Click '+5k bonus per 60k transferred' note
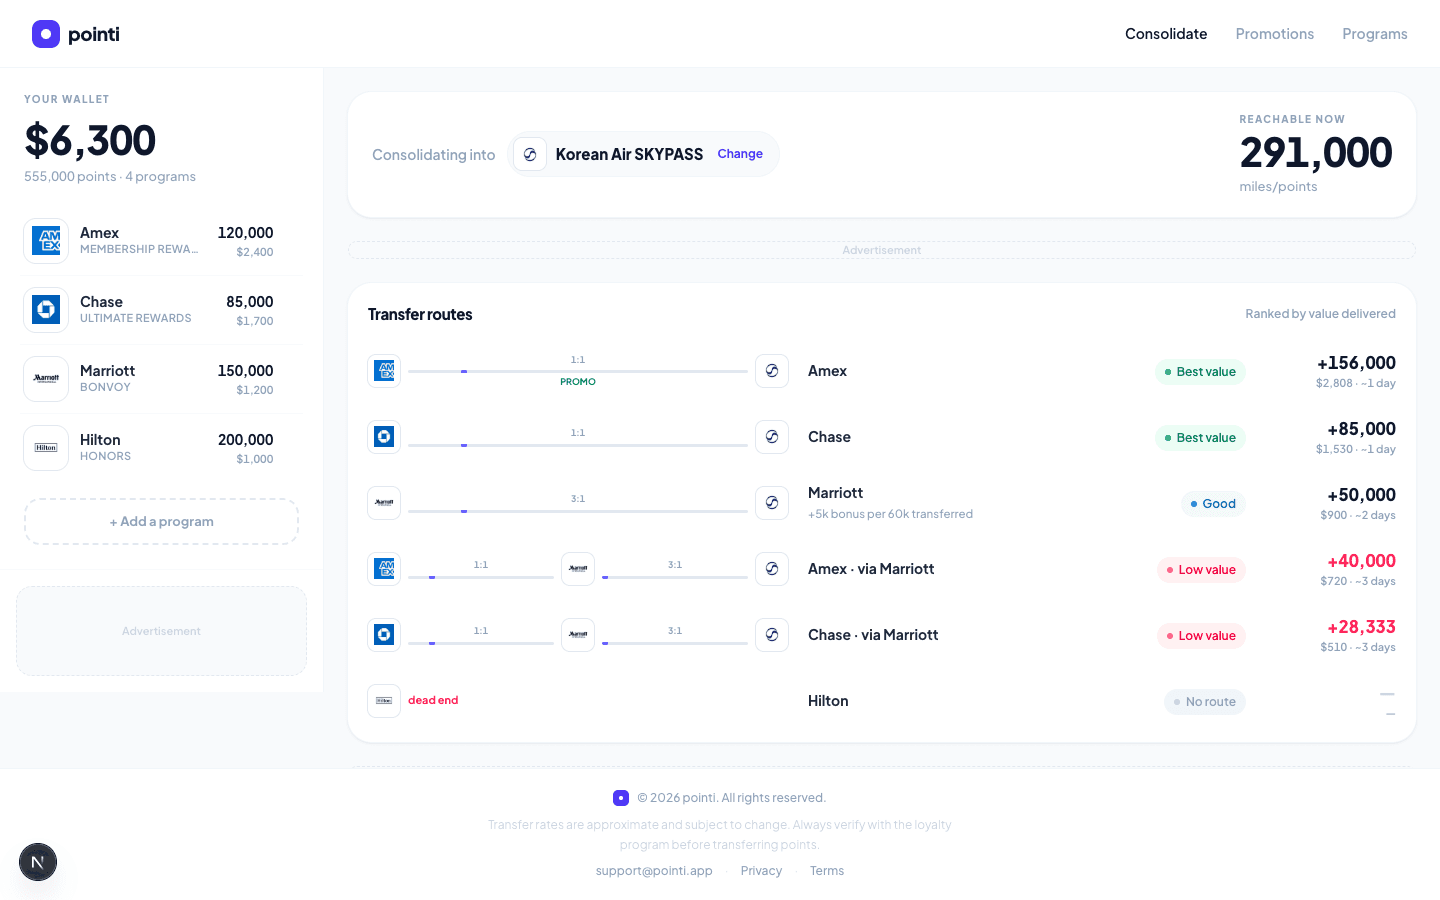Viewport: 1440px width, 900px height. tap(890, 514)
